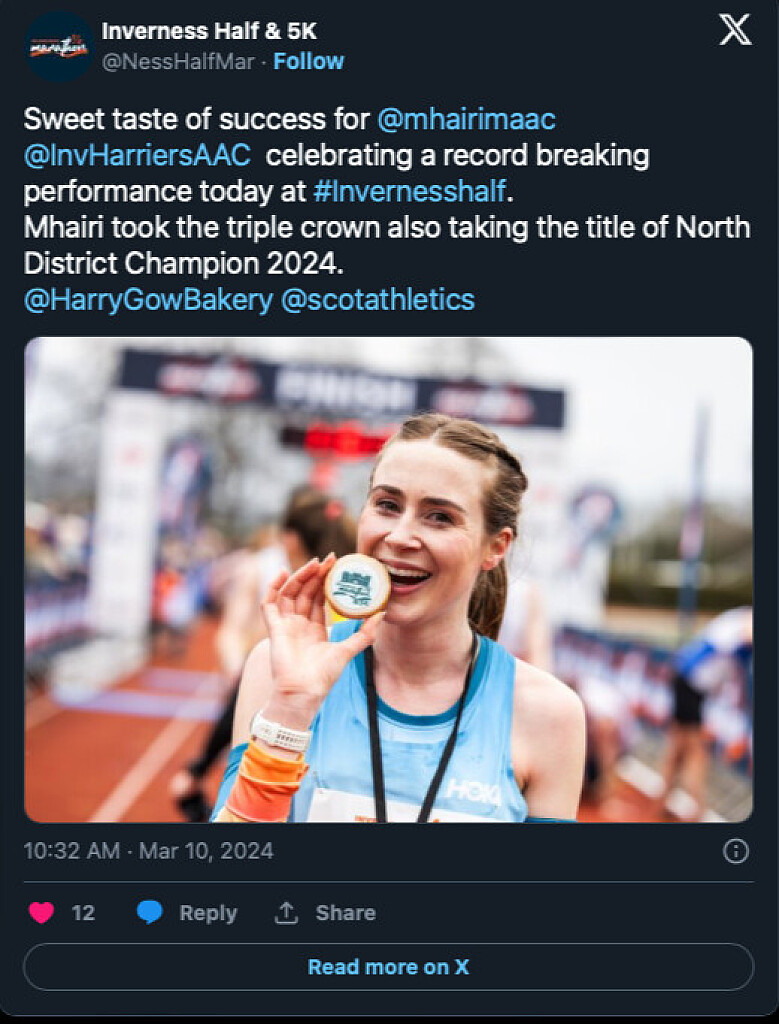Open the runner photo in the tweet
779x1024 pixels.
tap(388, 579)
